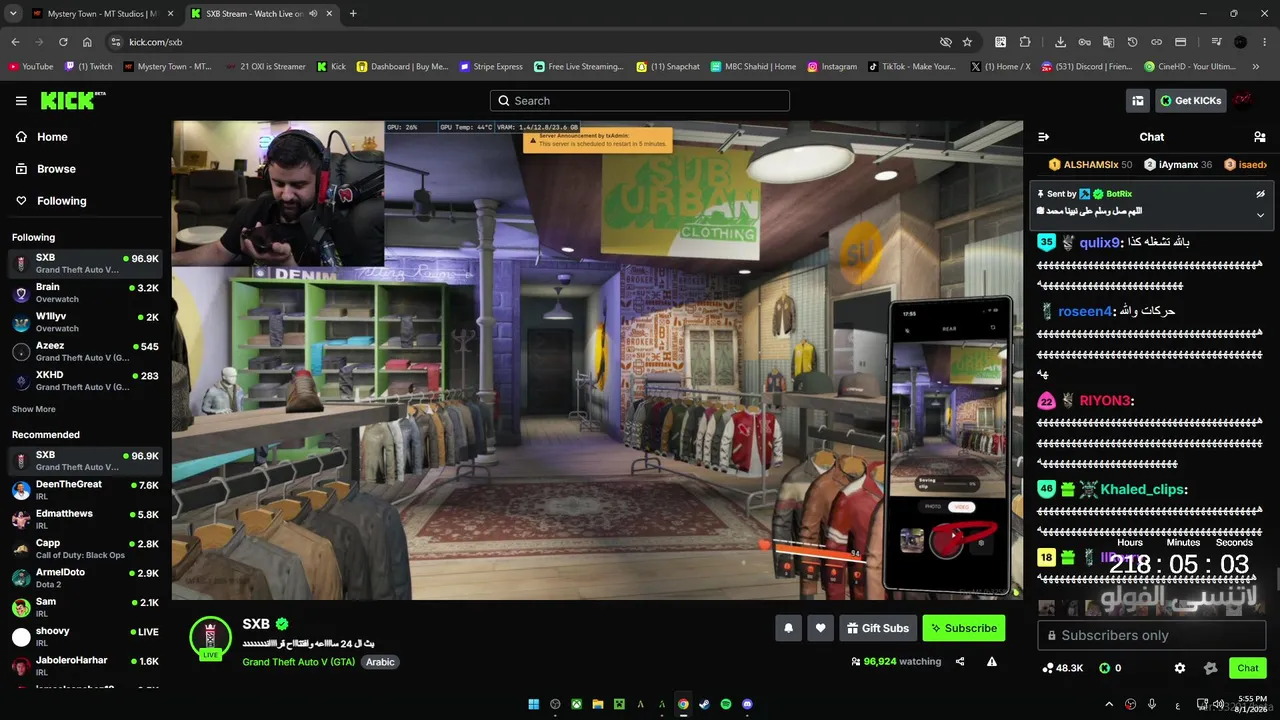Open ArmelDoto's Dota 2 channel

tap(85, 578)
